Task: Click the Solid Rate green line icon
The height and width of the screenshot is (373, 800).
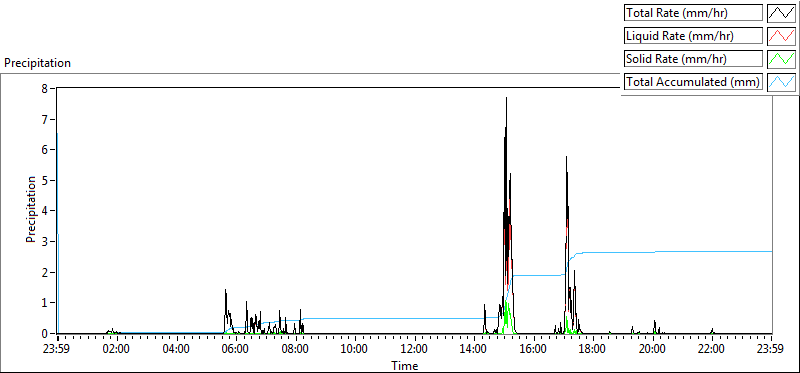Action: [x=781, y=59]
